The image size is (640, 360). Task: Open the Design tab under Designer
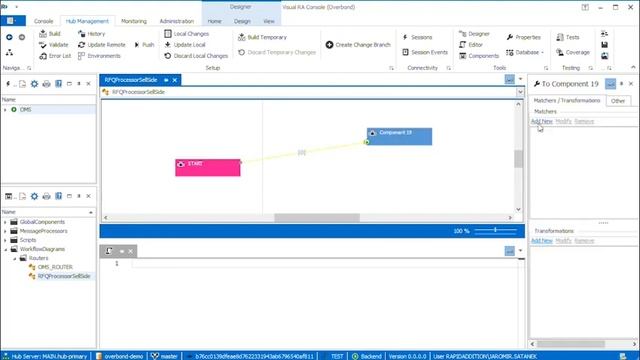pyautogui.click(x=242, y=21)
